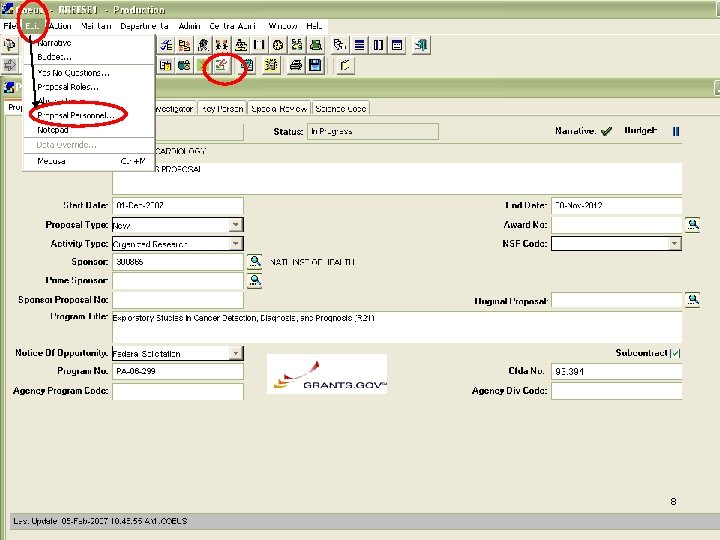Click the End Date field
The height and width of the screenshot is (540, 720).
617,206
